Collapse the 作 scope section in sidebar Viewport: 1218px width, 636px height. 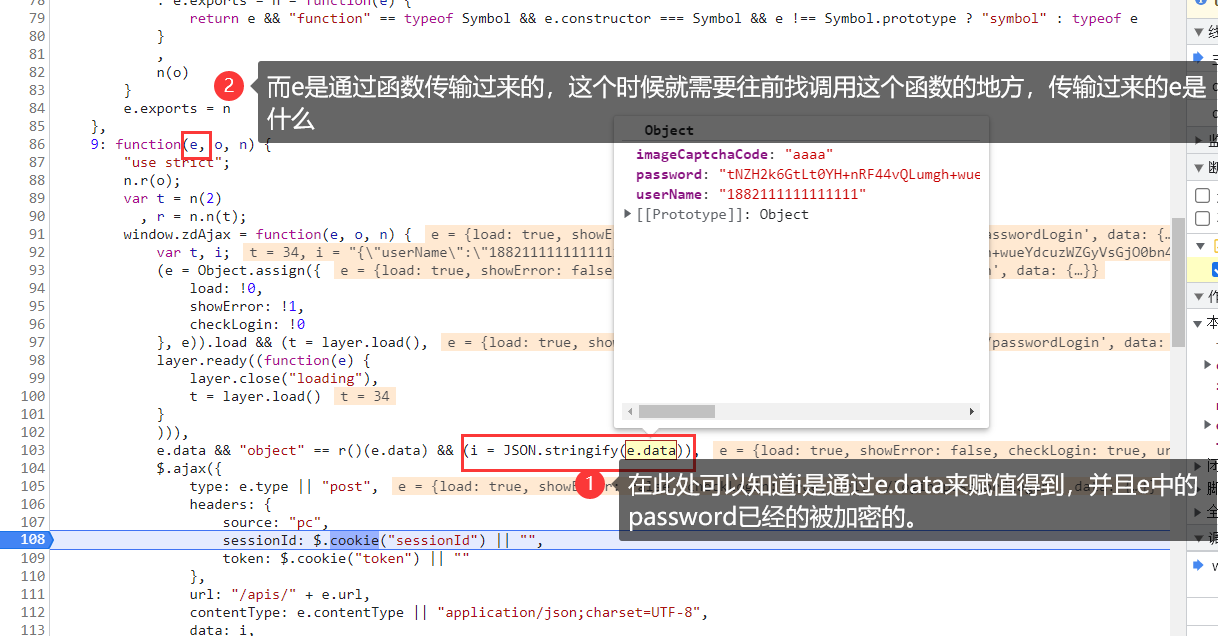pyautogui.click(x=1200, y=296)
